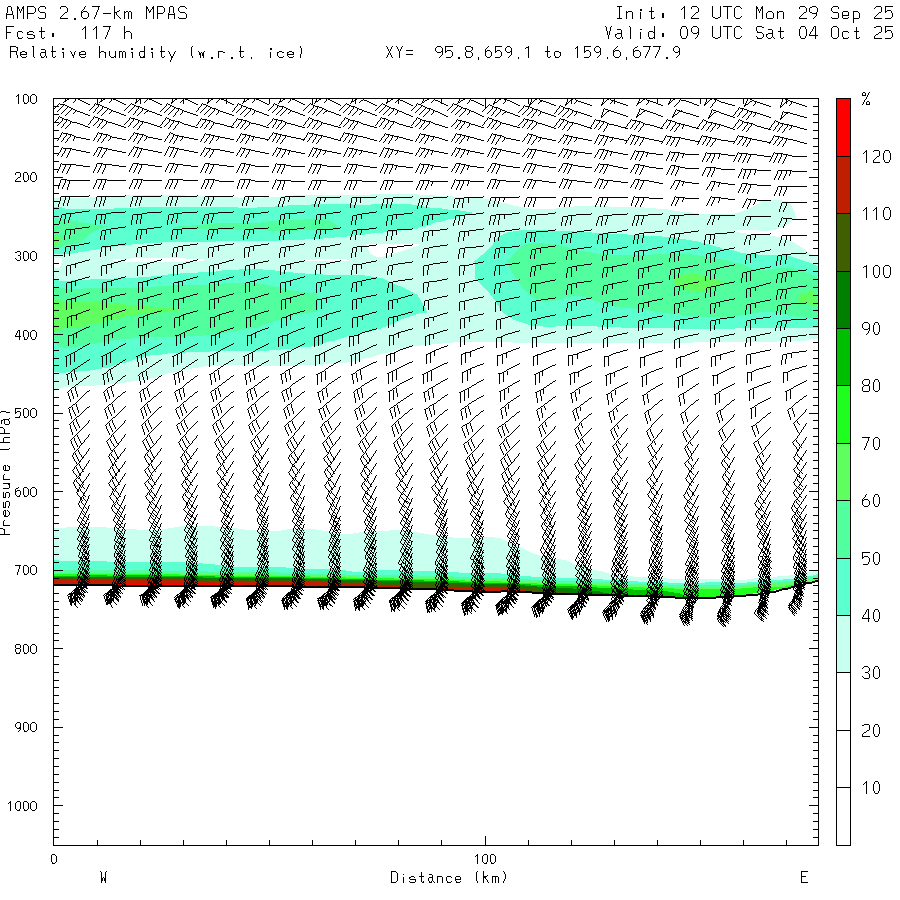
Task: Click the 100 distance axis label
Action: click(485, 859)
